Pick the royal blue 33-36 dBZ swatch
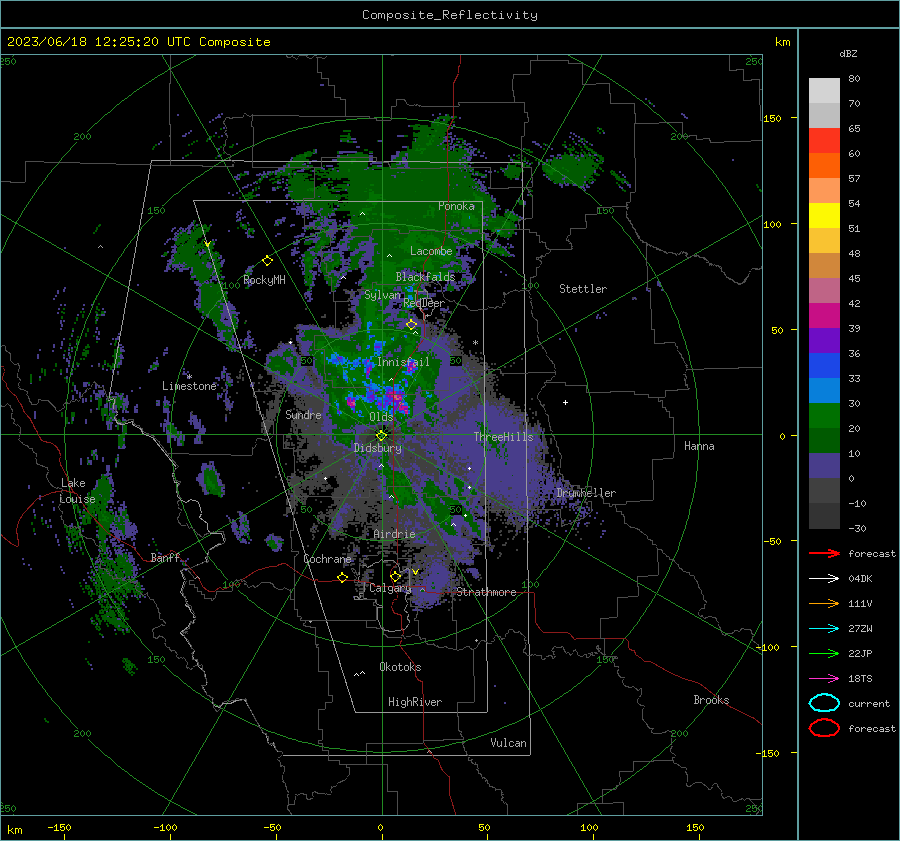Screen dimensions: 900x841 (x=824, y=365)
